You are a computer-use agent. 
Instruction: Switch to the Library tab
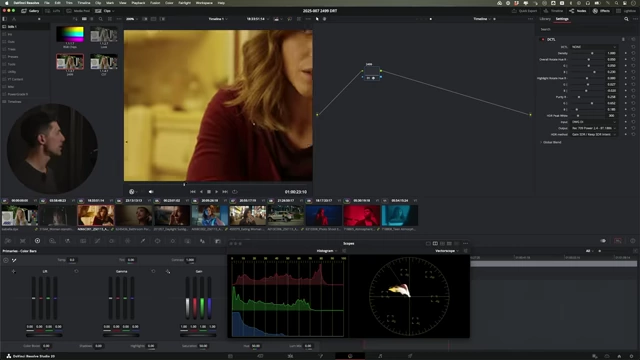pos(545,19)
